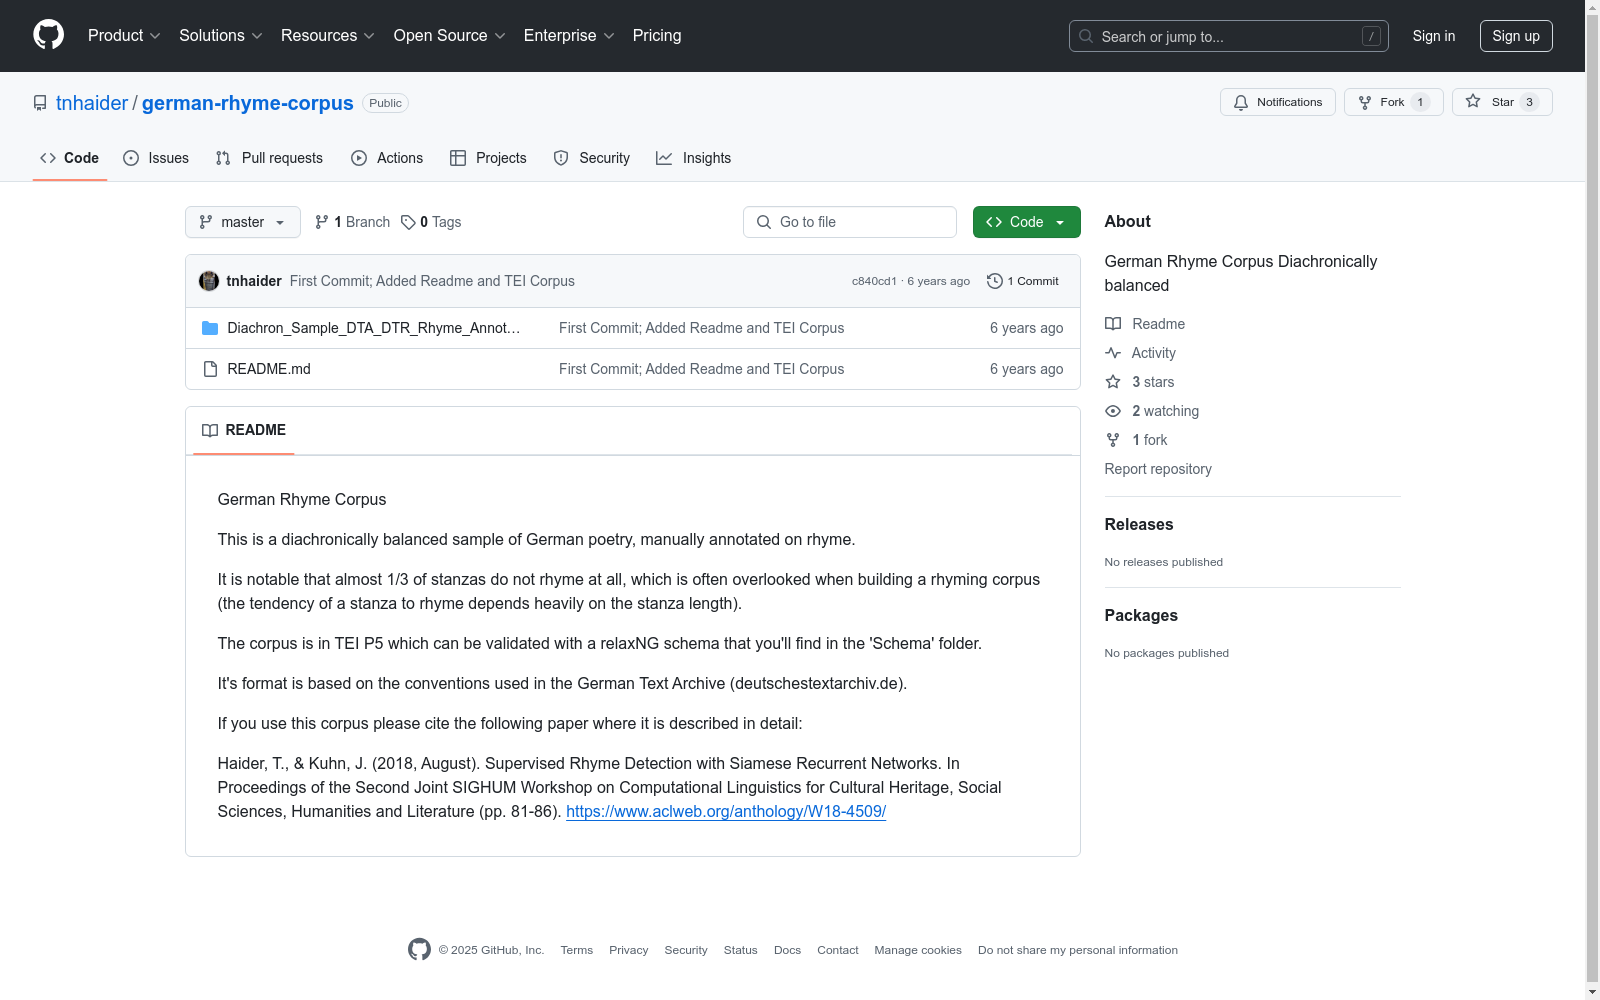Viewport: 1600px width, 1000px height.
Task: Open the Security footer link
Action: (x=686, y=950)
